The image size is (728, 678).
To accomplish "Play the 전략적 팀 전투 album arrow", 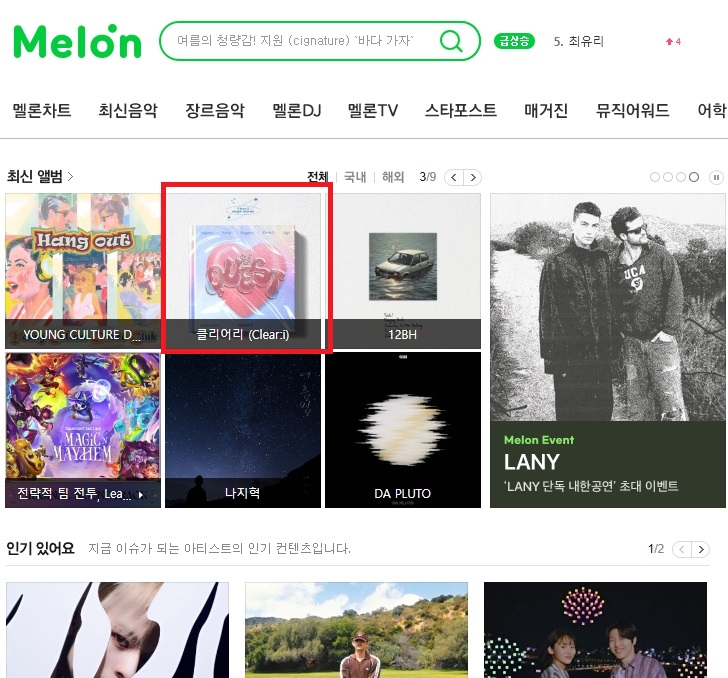I will (141, 495).
